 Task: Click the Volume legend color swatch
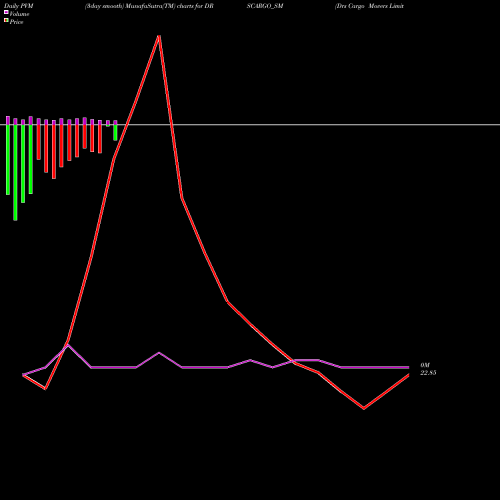6,12
